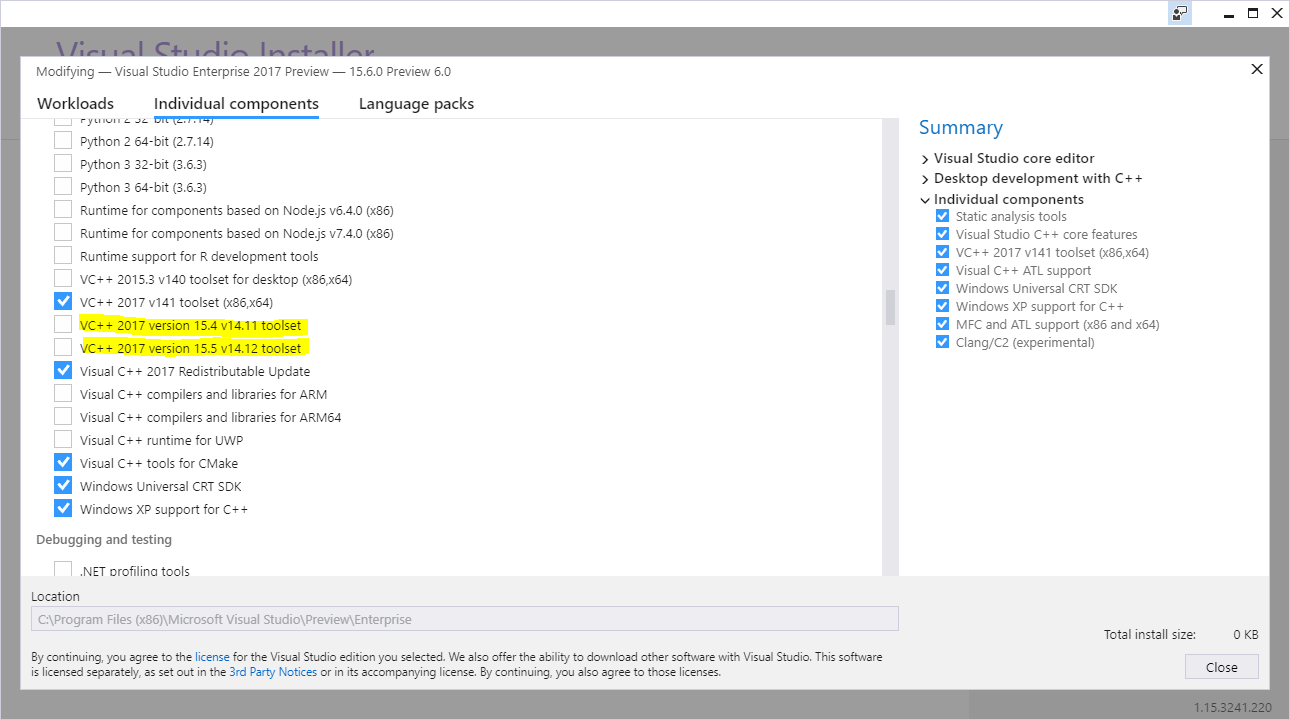
Task: Enable Runtime for Node.js v6.4.0 (x86)
Action: (x=63, y=210)
